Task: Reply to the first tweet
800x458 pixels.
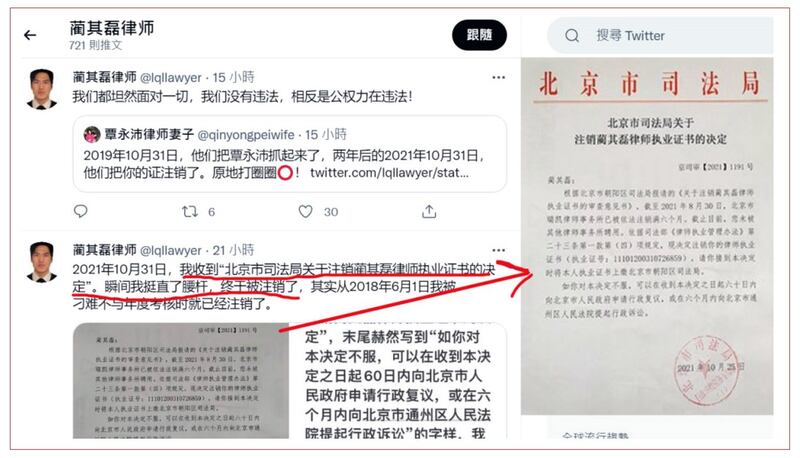Action: [81, 211]
